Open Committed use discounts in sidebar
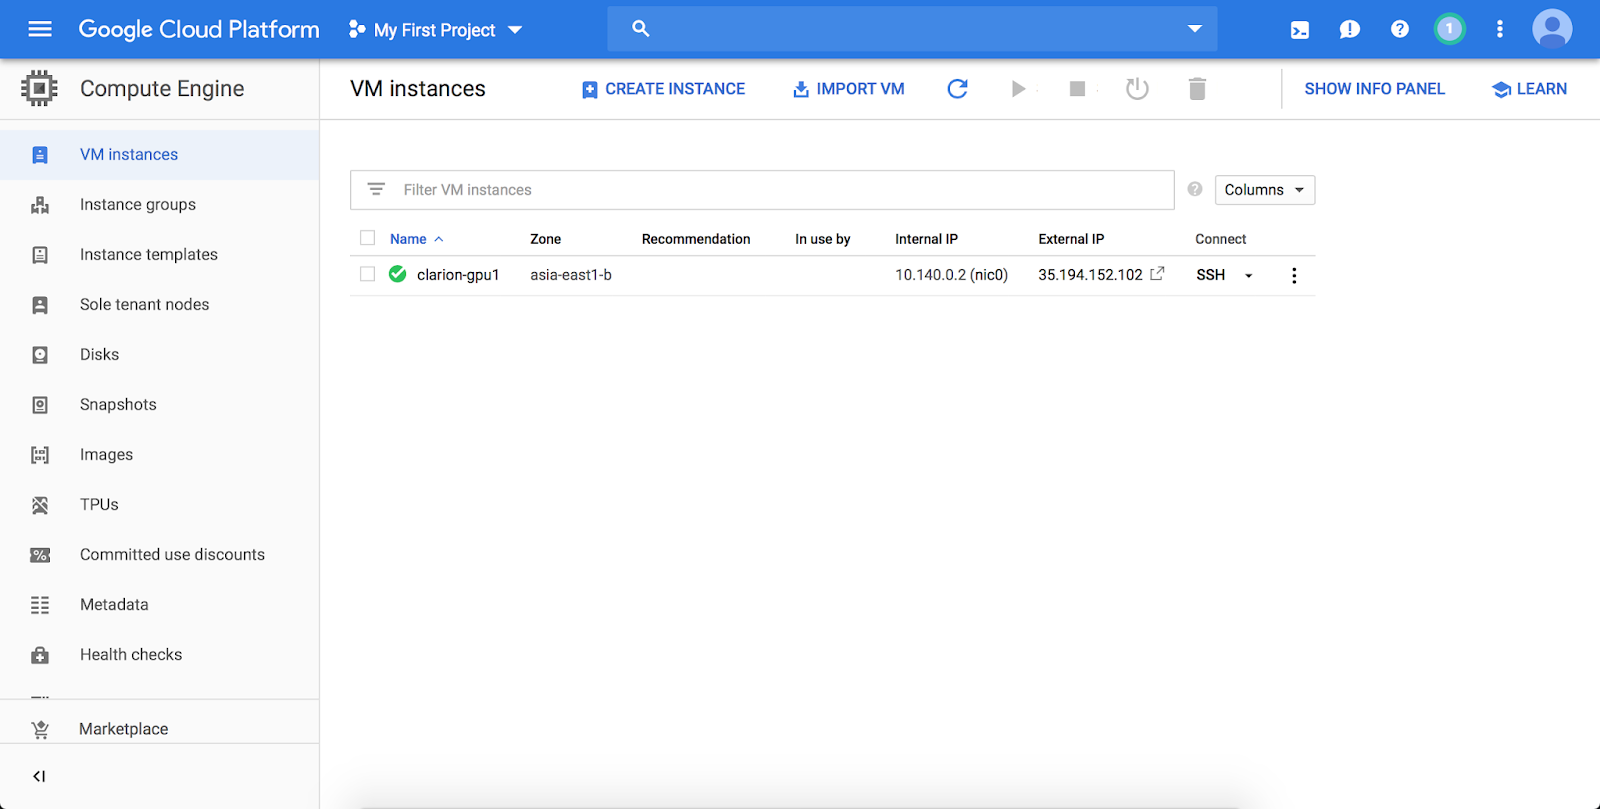1600x809 pixels. point(160,555)
